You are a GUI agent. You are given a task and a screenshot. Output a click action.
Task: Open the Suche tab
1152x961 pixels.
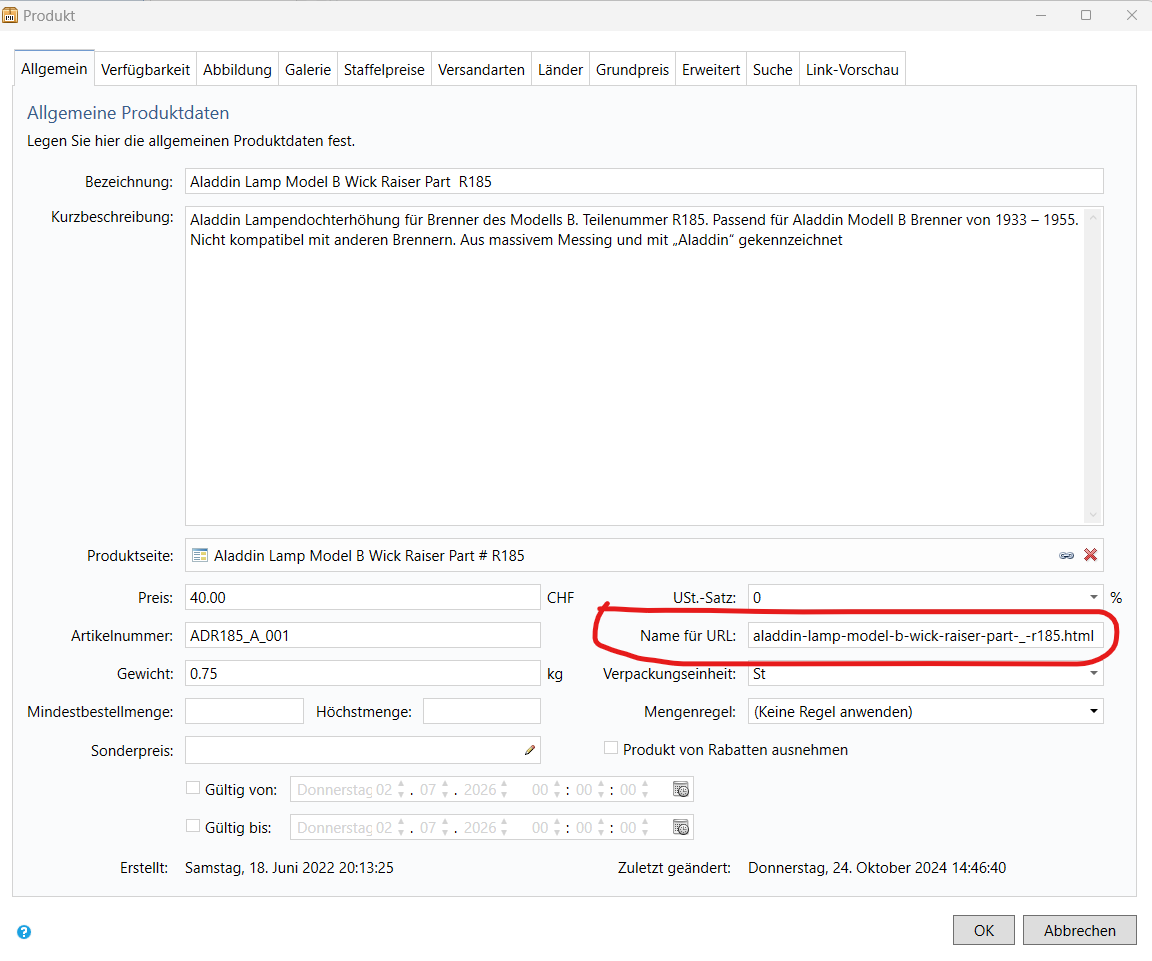(773, 70)
